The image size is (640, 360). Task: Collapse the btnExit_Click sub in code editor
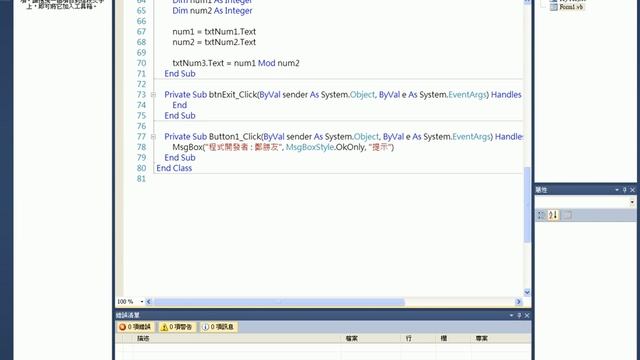(153, 95)
